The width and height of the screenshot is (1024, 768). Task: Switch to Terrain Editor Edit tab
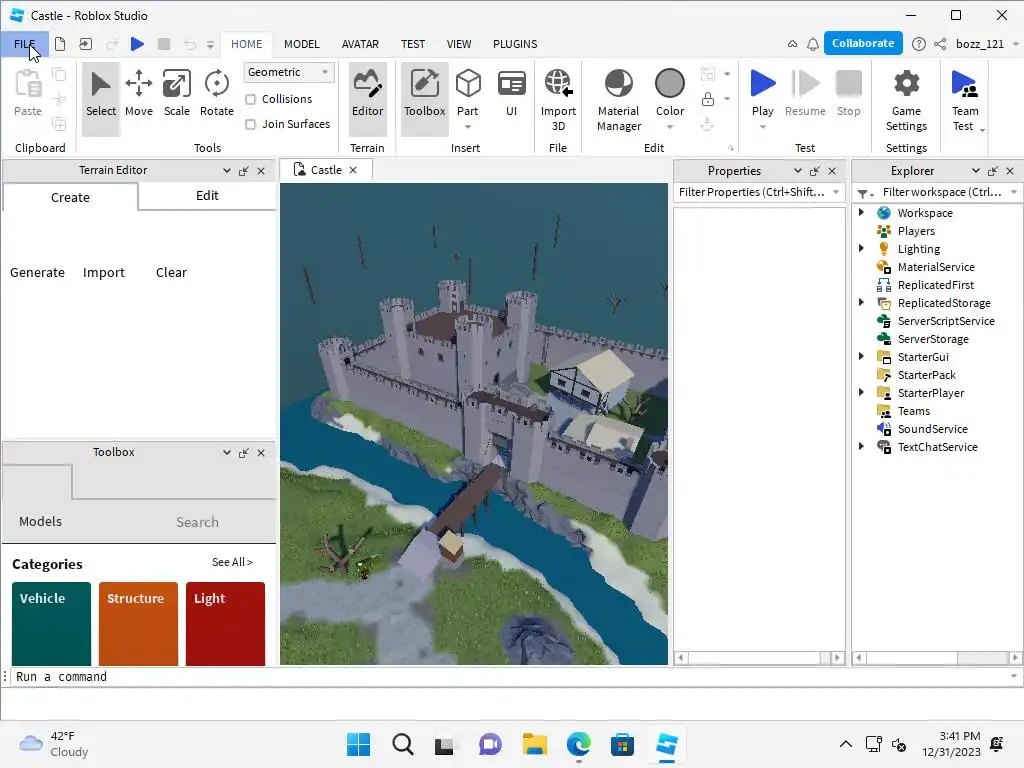pos(207,196)
